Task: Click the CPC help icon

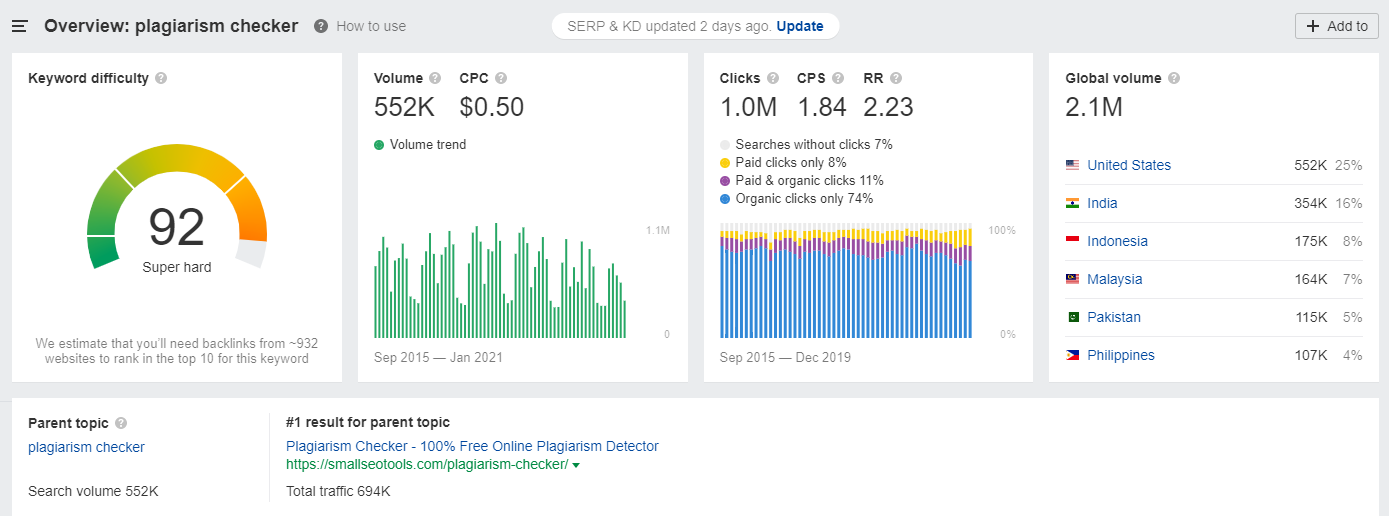Action: point(501,78)
